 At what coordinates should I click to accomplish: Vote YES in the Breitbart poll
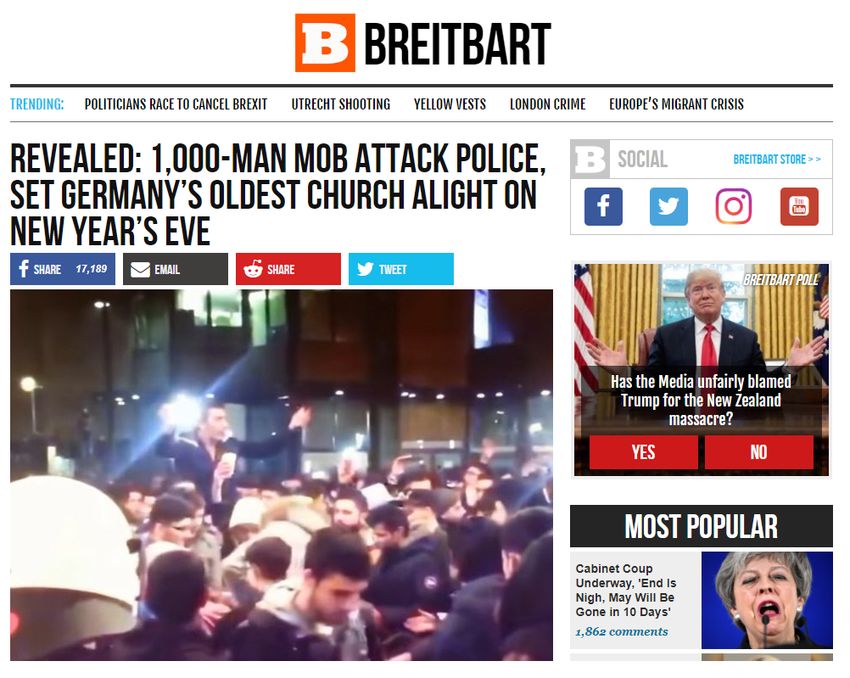click(643, 452)
